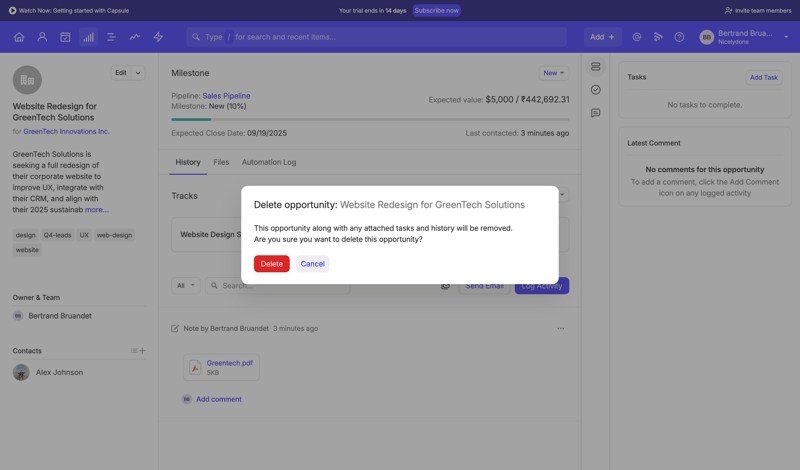Select the web-design tag

(114, 235)
